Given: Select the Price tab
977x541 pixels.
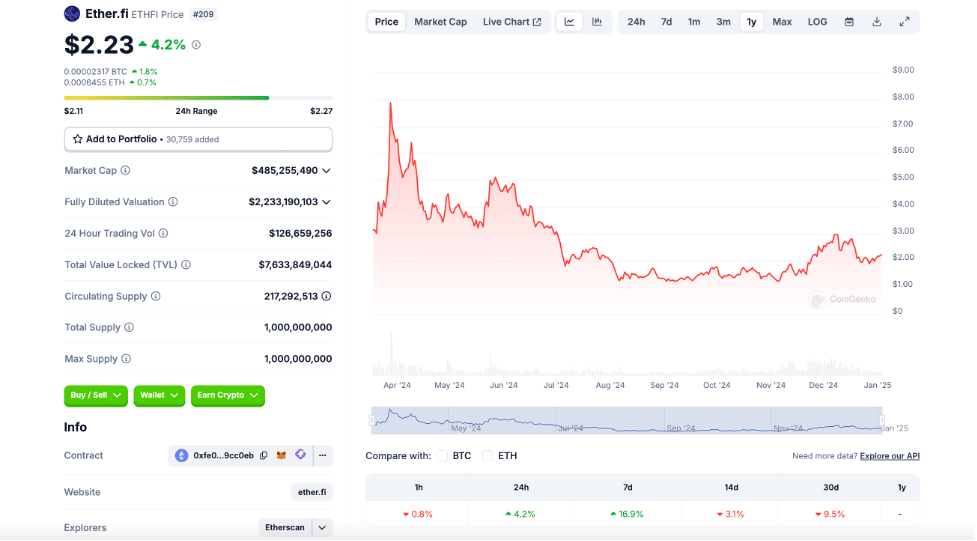Looking at the screenshot, I should tap(386, 22).
